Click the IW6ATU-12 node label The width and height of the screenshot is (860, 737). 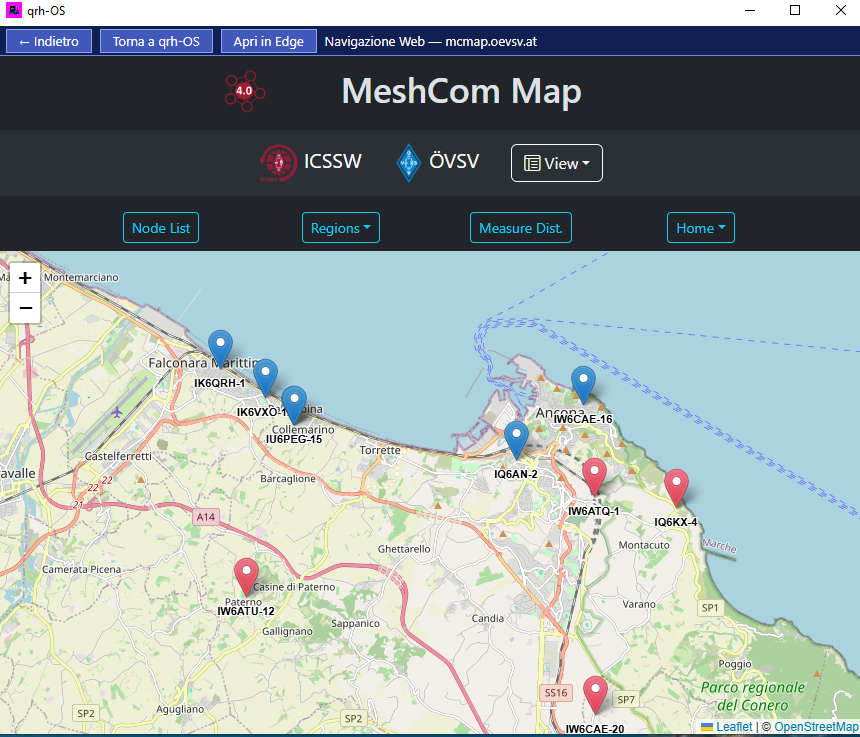(x=246, y=611)
